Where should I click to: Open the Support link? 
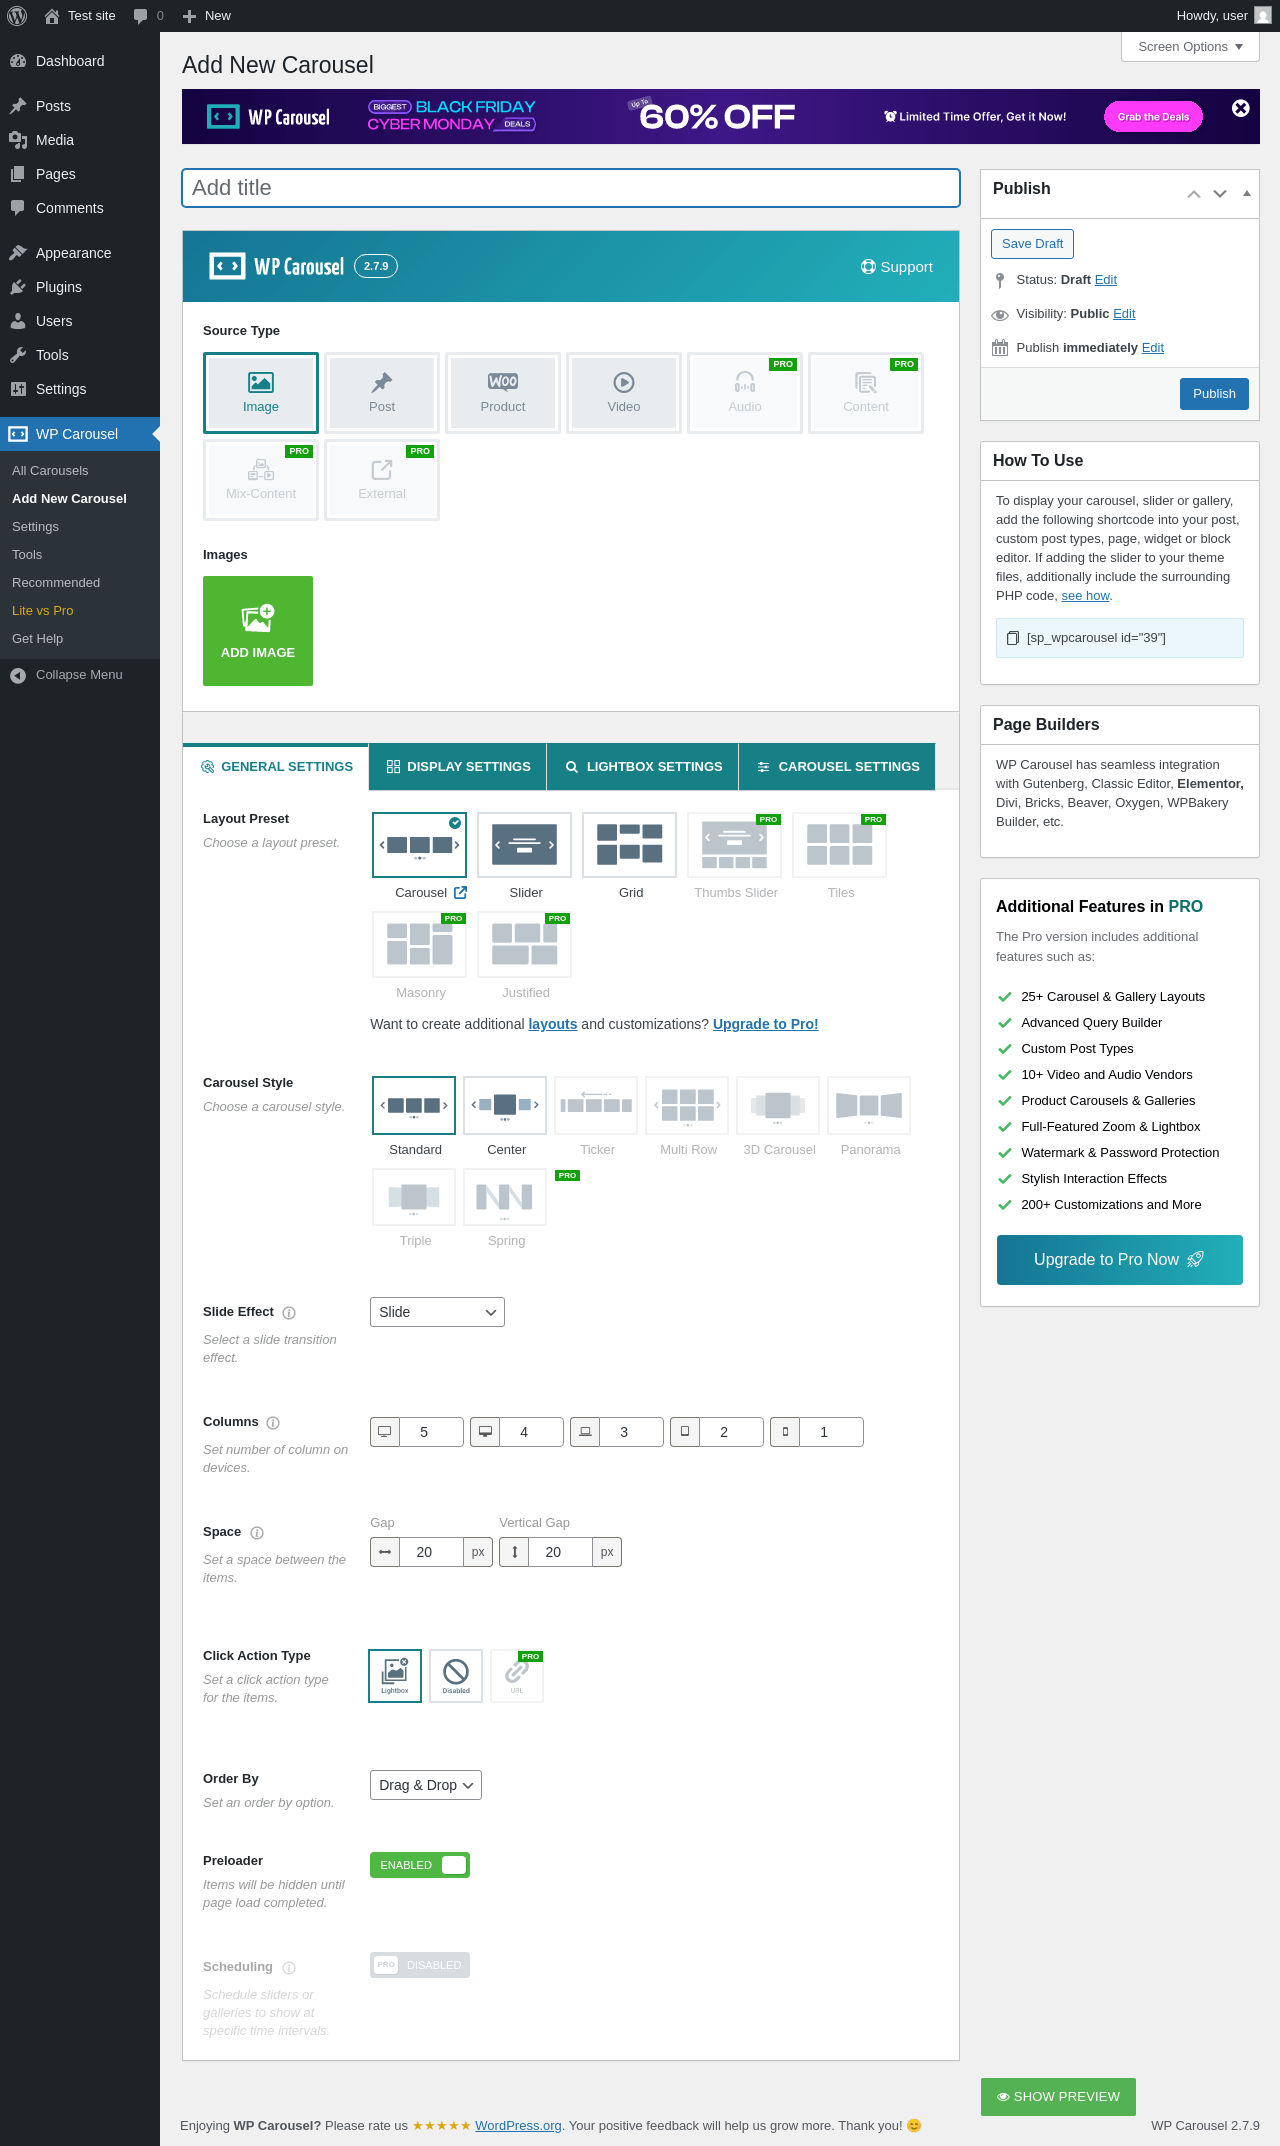pos(897,267)
